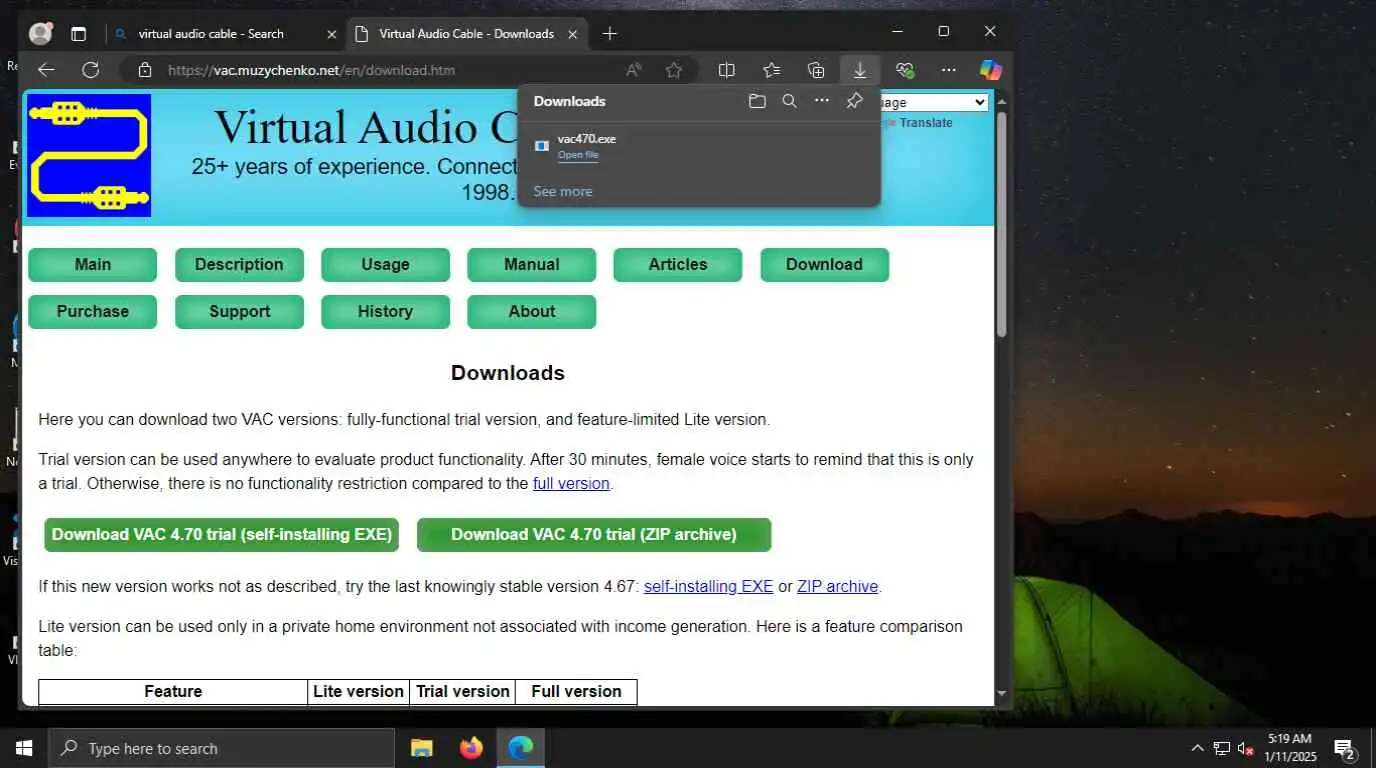Click the Lite version table header
Screen dimensions: 1376x768
coord(358,692)
